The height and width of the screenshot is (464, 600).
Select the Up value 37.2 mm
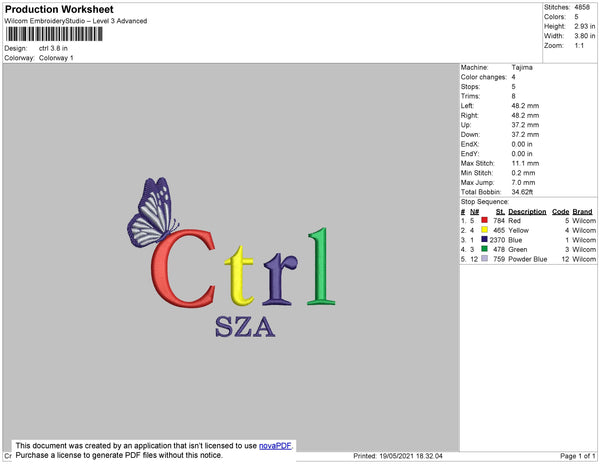525,125
